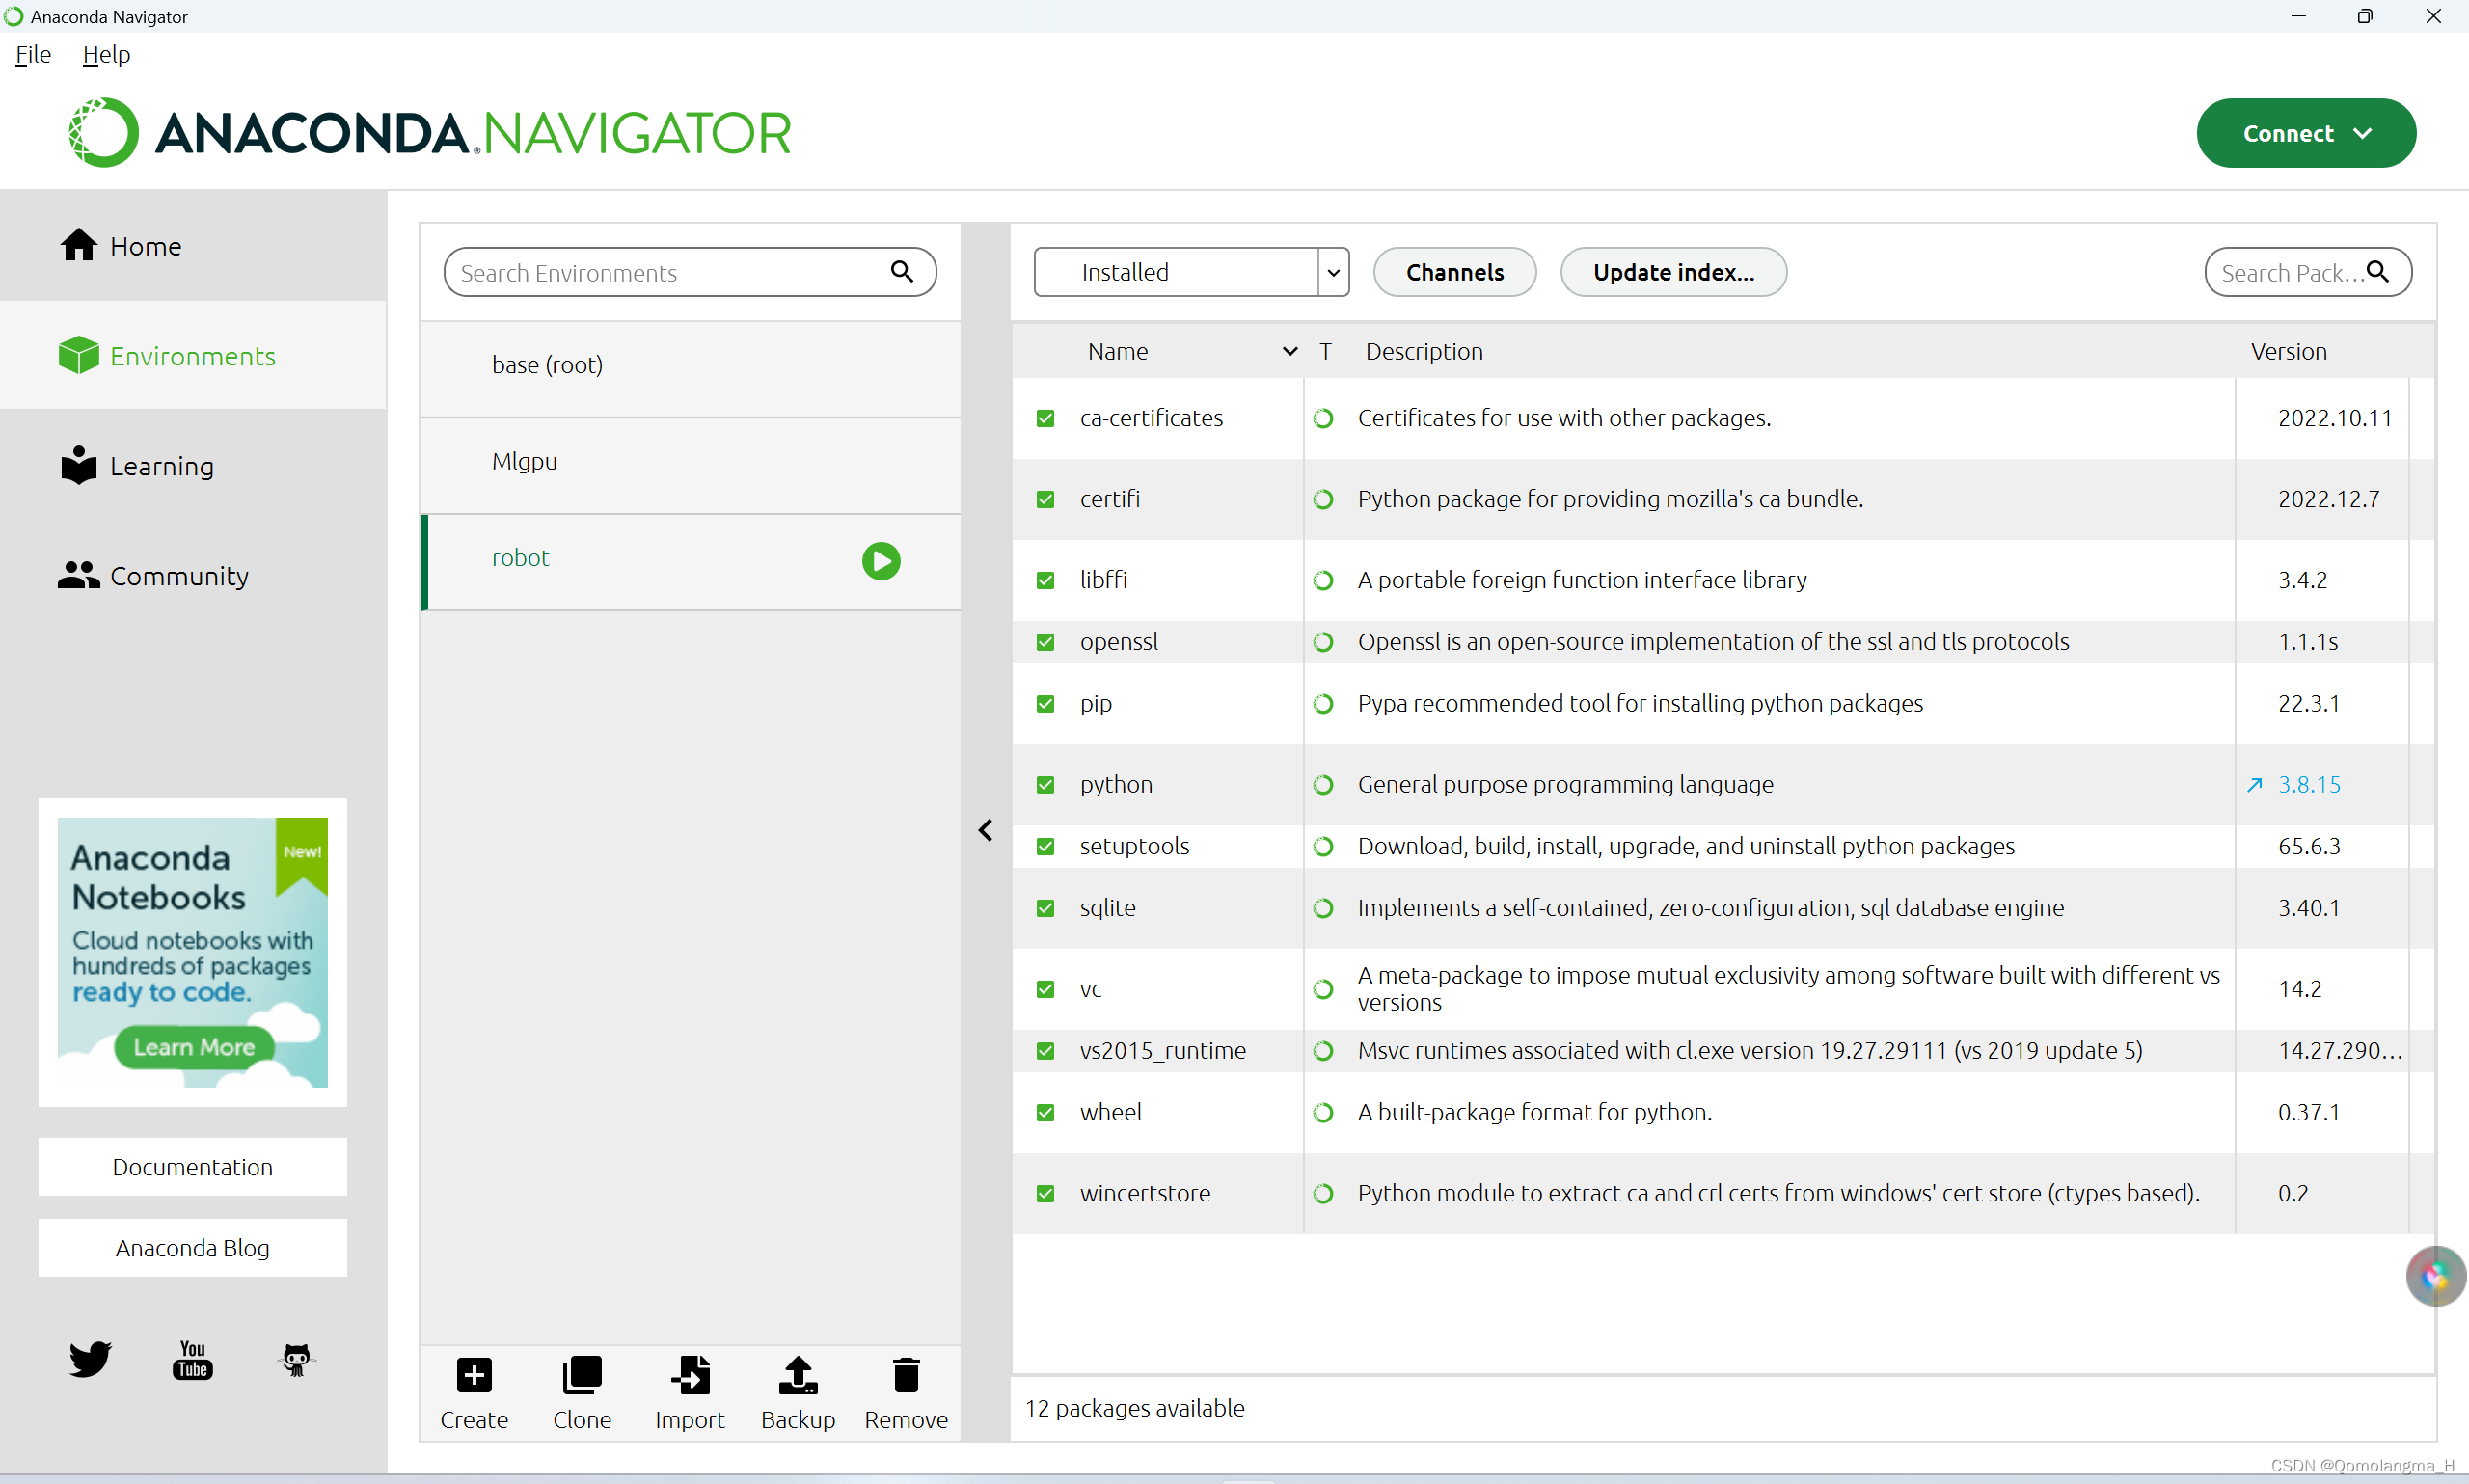Viewport: 2469px width, 1484px height.
Task: Click the green play button on robot
Action: click(881, 561)
